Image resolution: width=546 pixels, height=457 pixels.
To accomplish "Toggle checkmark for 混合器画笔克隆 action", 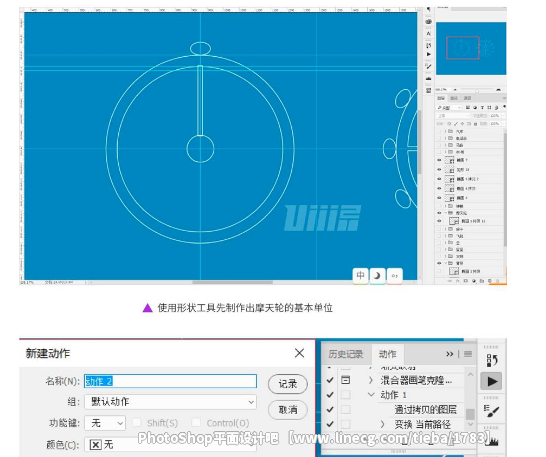I will click(x=330, y=380).
